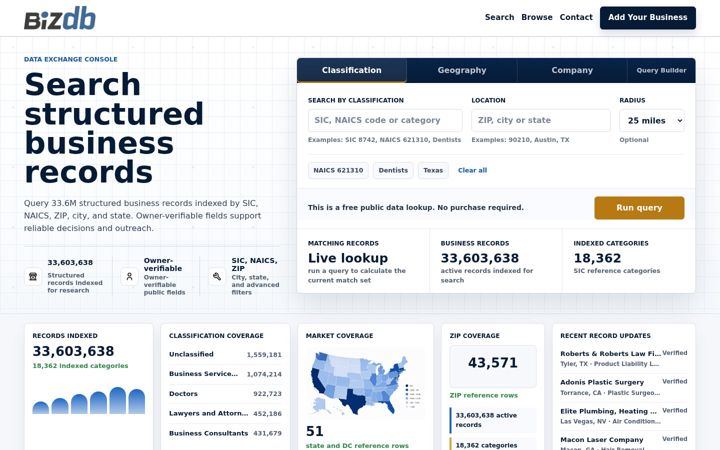Click the telephone icon beside structured records

point(33,276)
